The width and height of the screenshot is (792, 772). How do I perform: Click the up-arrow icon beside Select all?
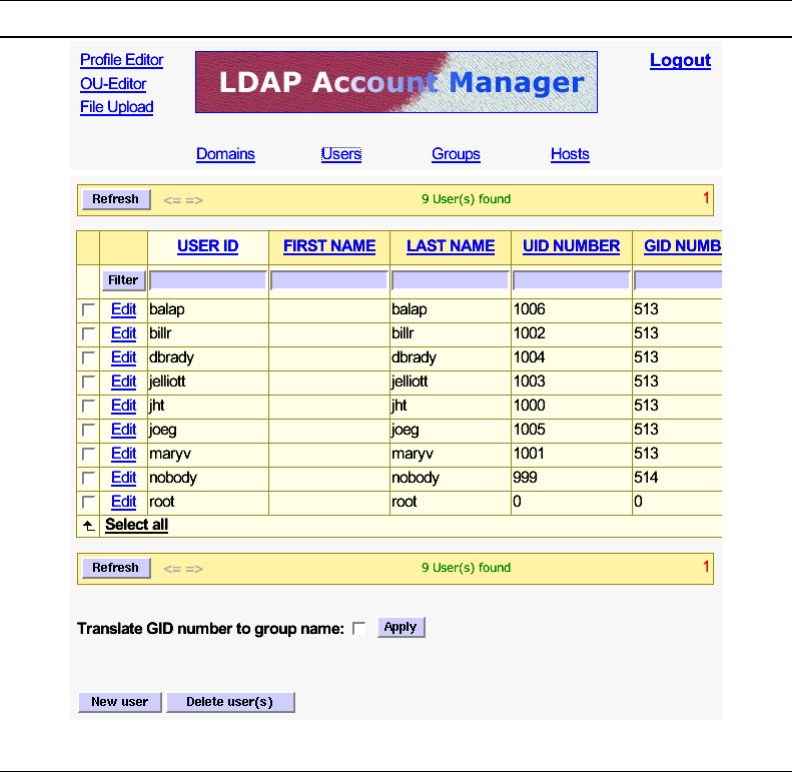pyautogui.click(x=88, y=526)
